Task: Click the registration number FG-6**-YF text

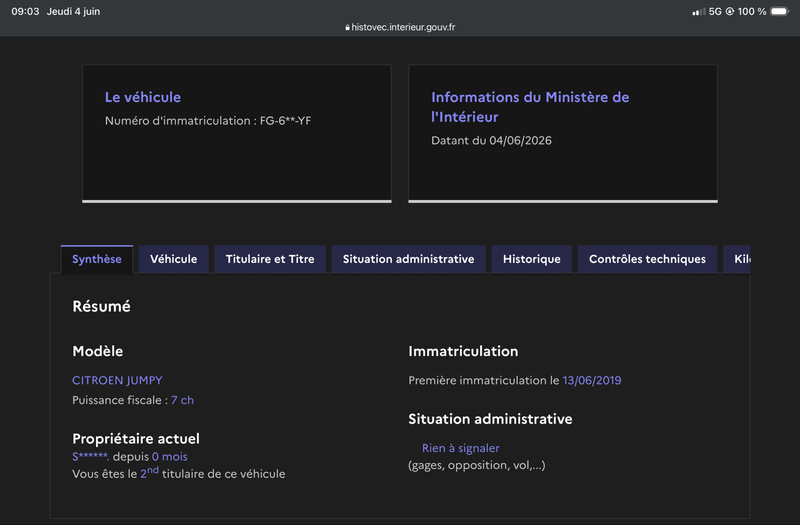Action: coord(285,121)
